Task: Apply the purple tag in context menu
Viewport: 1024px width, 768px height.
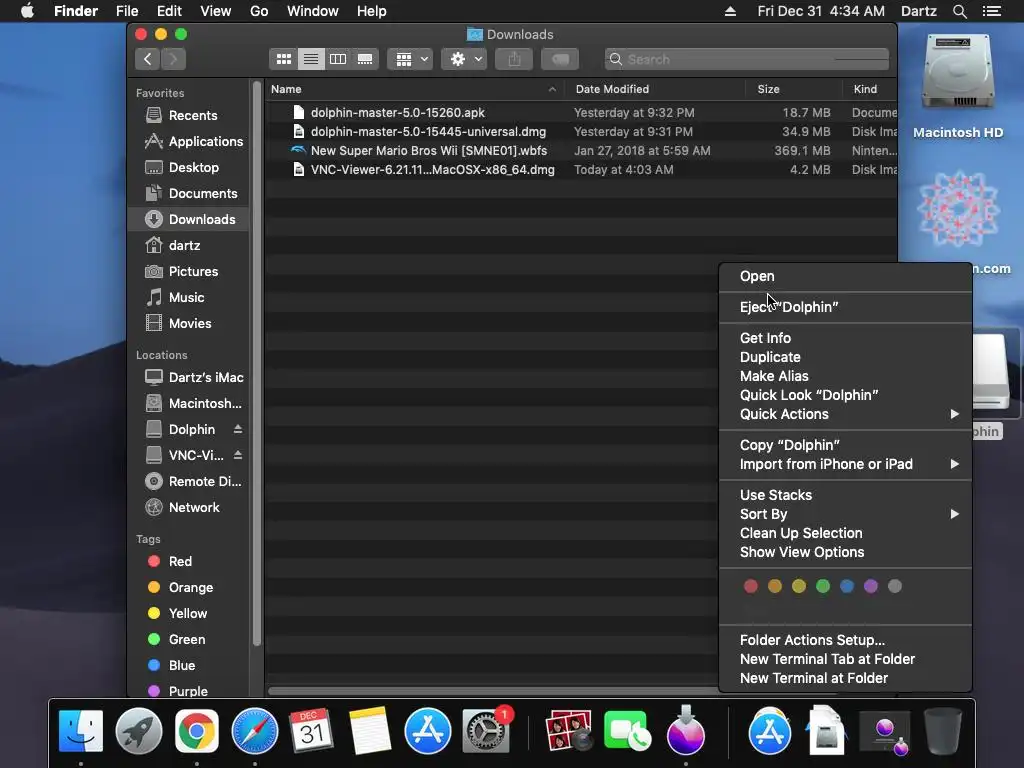Action: point(871,586)
